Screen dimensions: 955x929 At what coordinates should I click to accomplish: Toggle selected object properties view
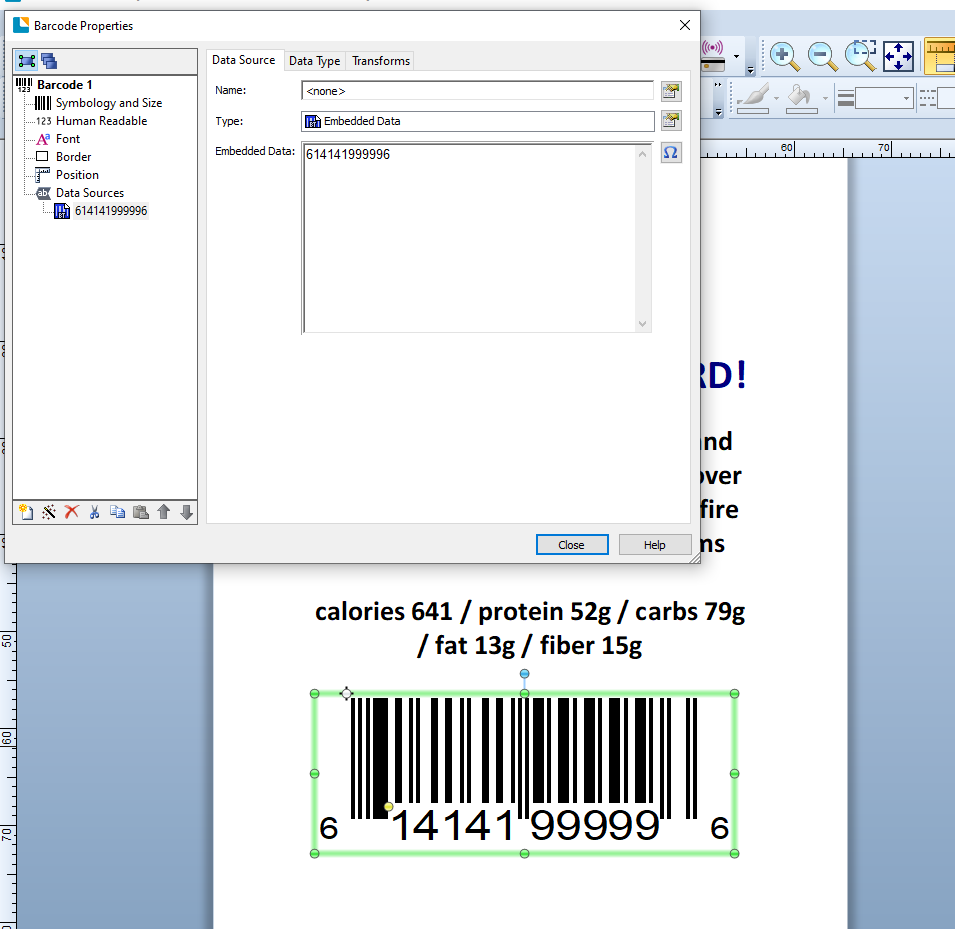point(27,61)
